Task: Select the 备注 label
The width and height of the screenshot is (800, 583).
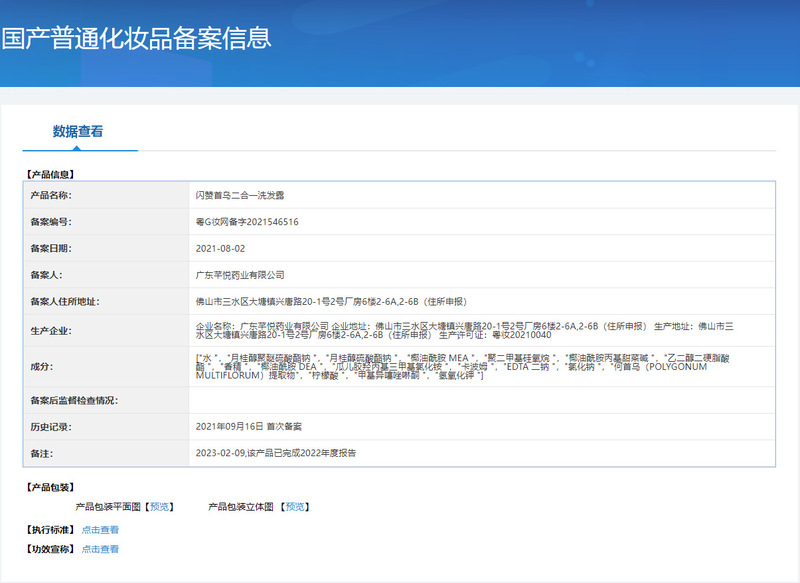Action: click(42, 453)
